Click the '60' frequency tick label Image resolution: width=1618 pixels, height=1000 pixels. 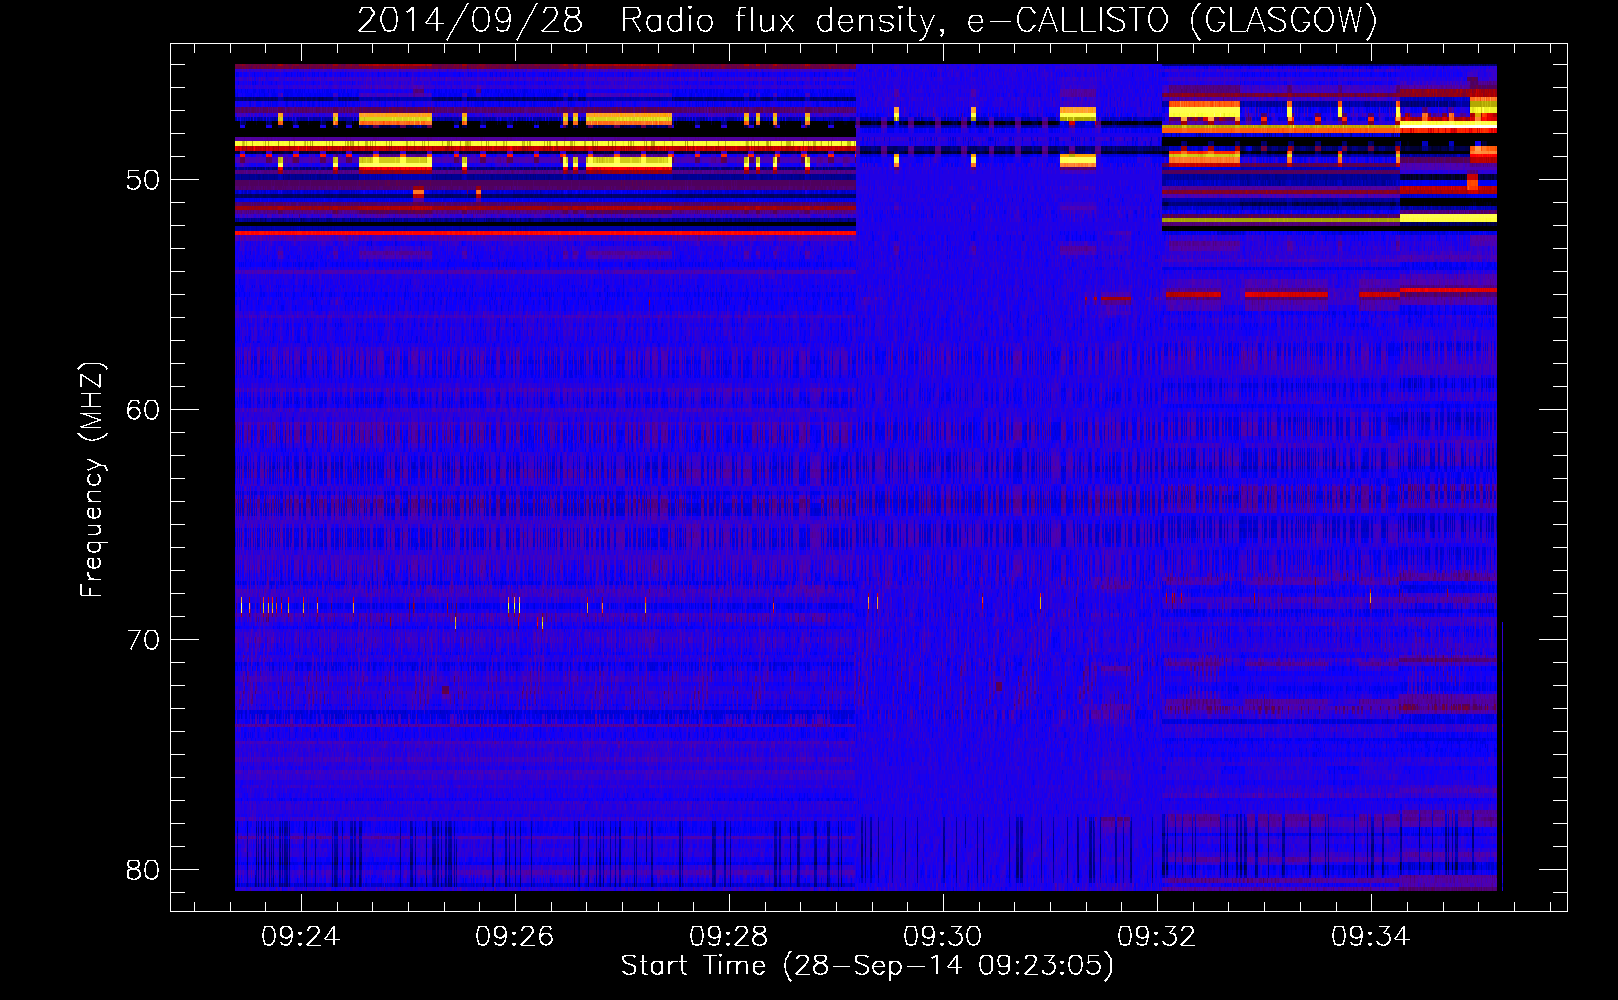(143, 410)
